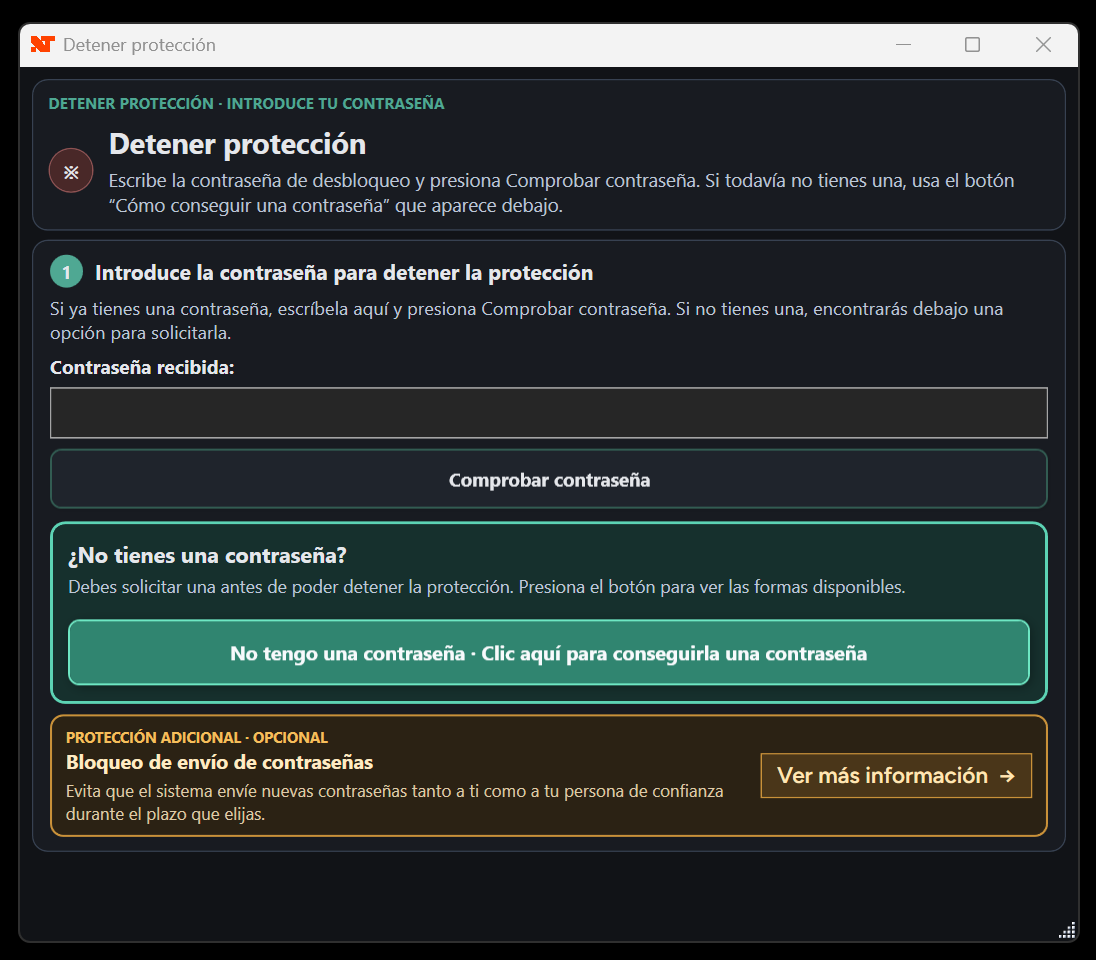Screen dimensions: 1096x960
Task: Click the No tengo una contraseña button
Action: click(549, 653)
